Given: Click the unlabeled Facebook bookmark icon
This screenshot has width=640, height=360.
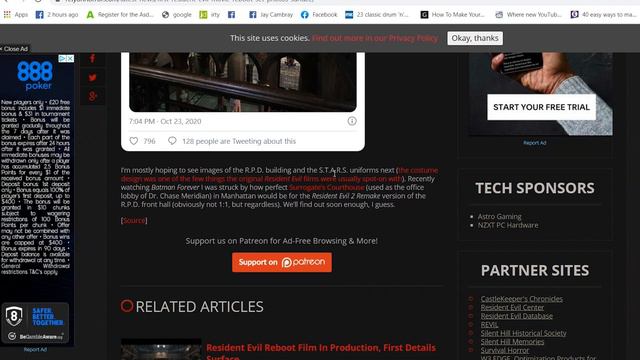Looking at the screenshot, I should 231,15.
